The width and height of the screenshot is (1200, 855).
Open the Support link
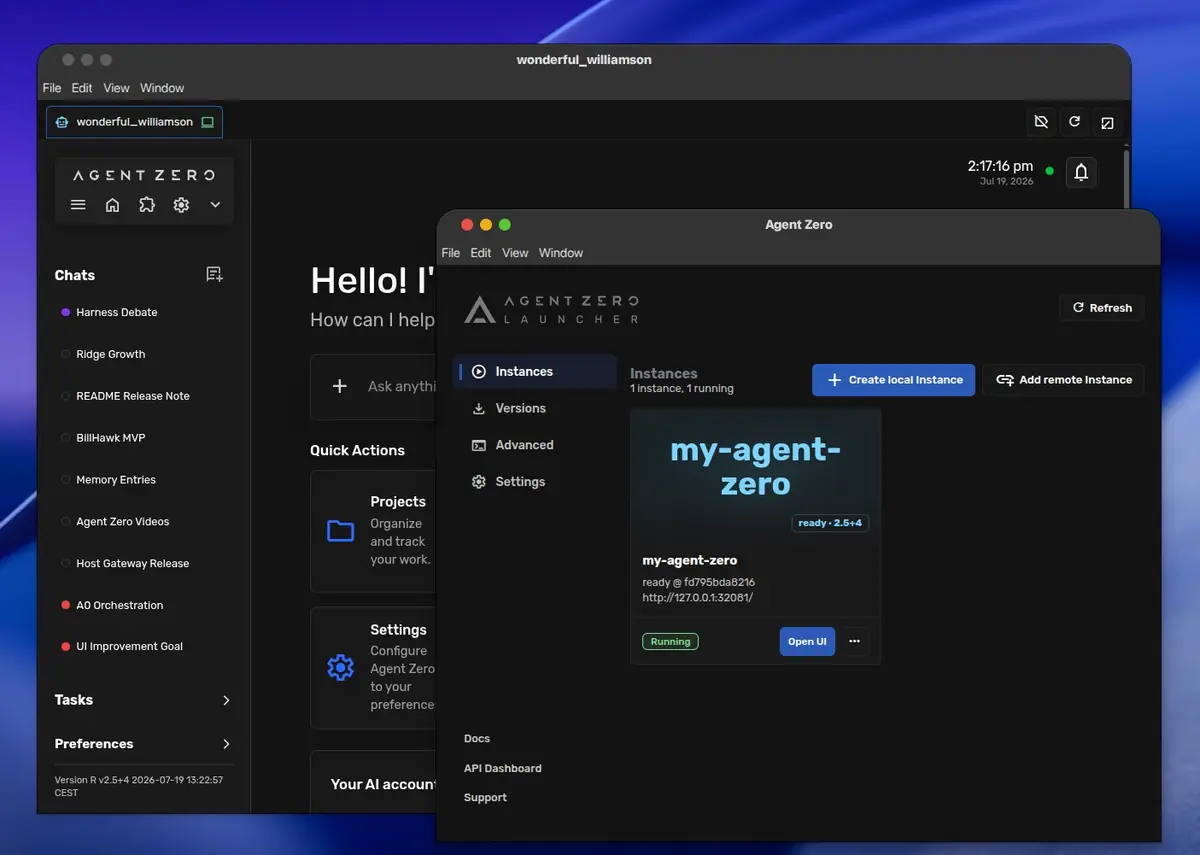tap(485, 798)
